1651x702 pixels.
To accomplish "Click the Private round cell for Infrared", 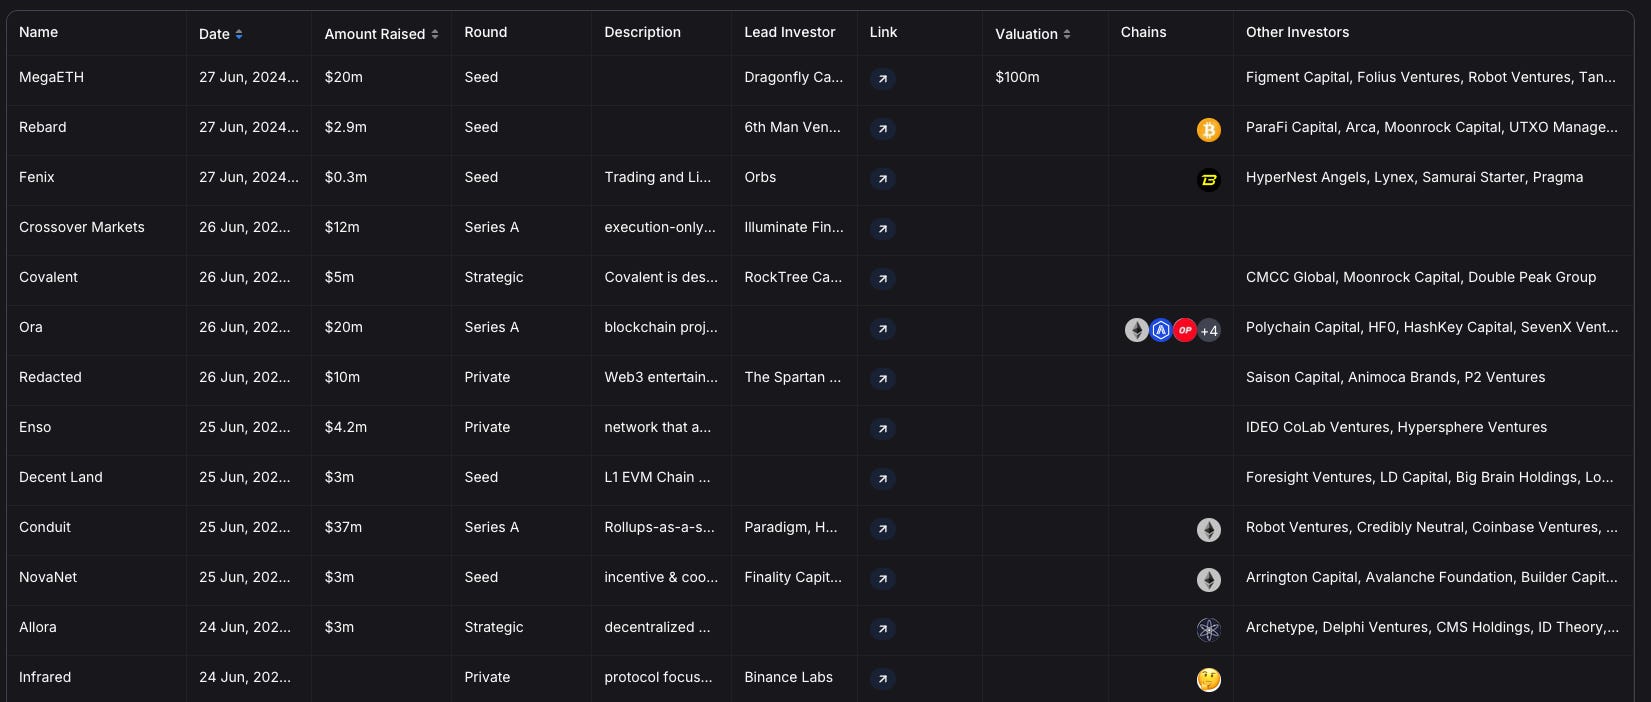I will pyautogui.click(x=487, y=677).
